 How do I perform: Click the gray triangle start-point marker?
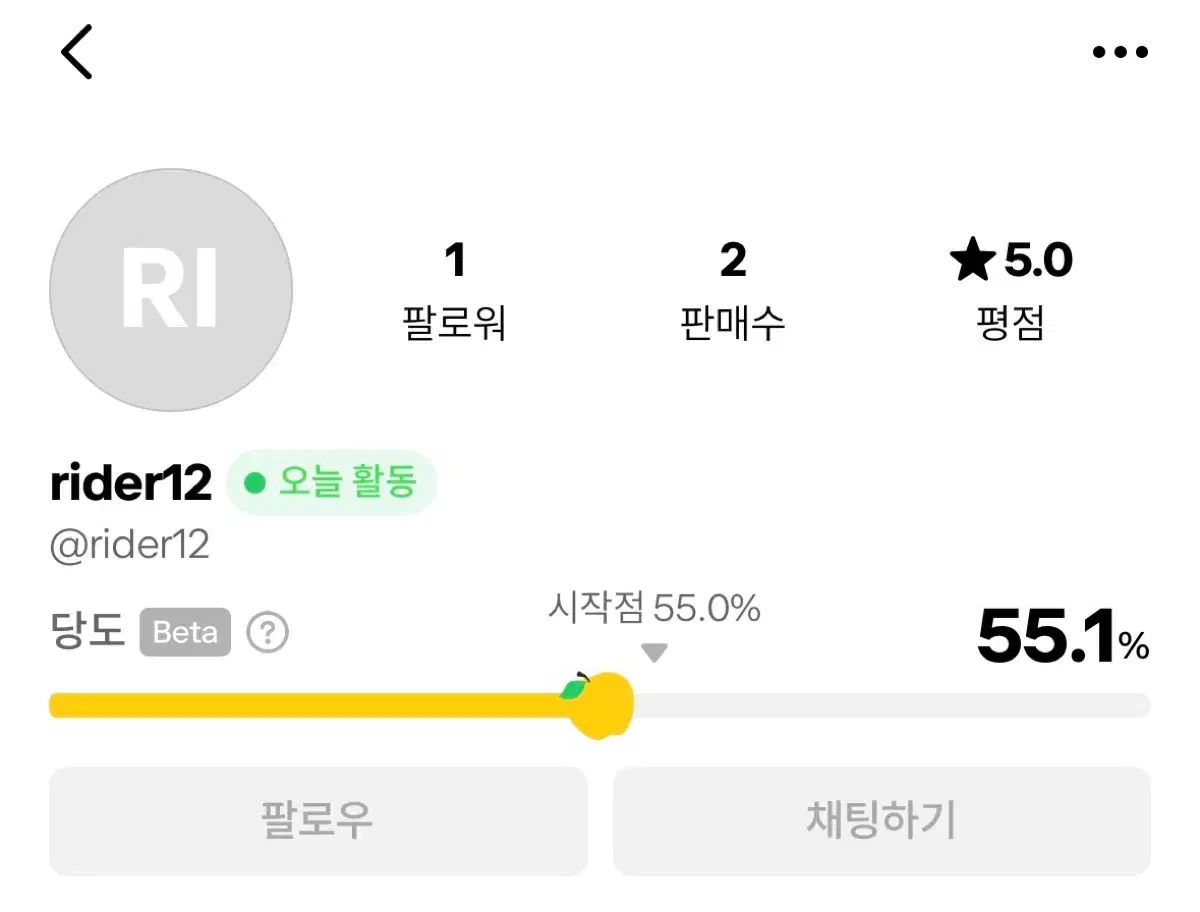click(654, 653)
